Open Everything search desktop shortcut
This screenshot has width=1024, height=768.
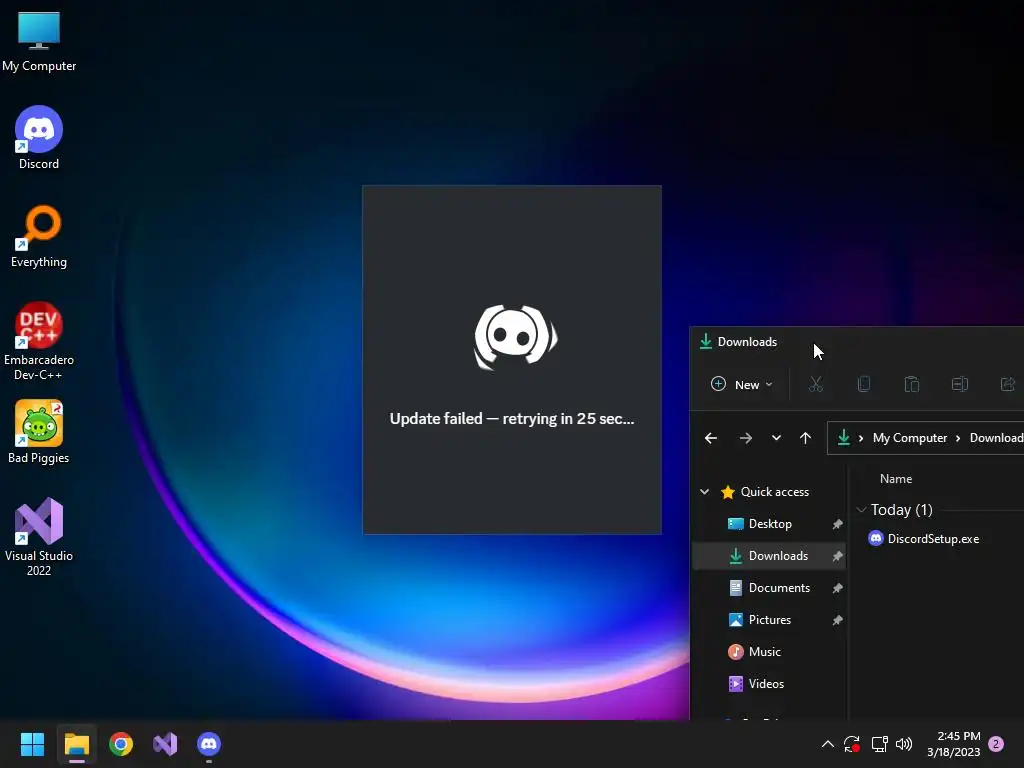click(x=39, y=236)
